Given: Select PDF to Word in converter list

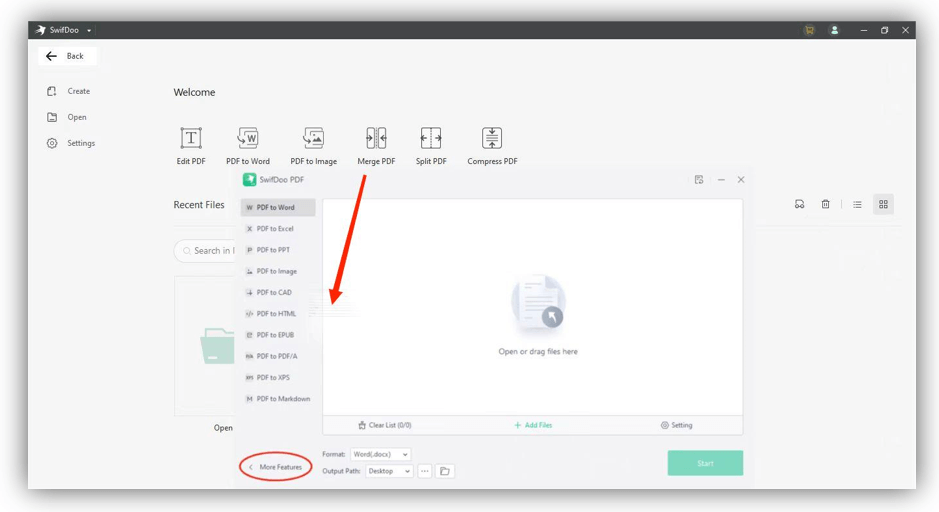Looking at the screenshot, I should pyautogui.click(x=278, y=207).
